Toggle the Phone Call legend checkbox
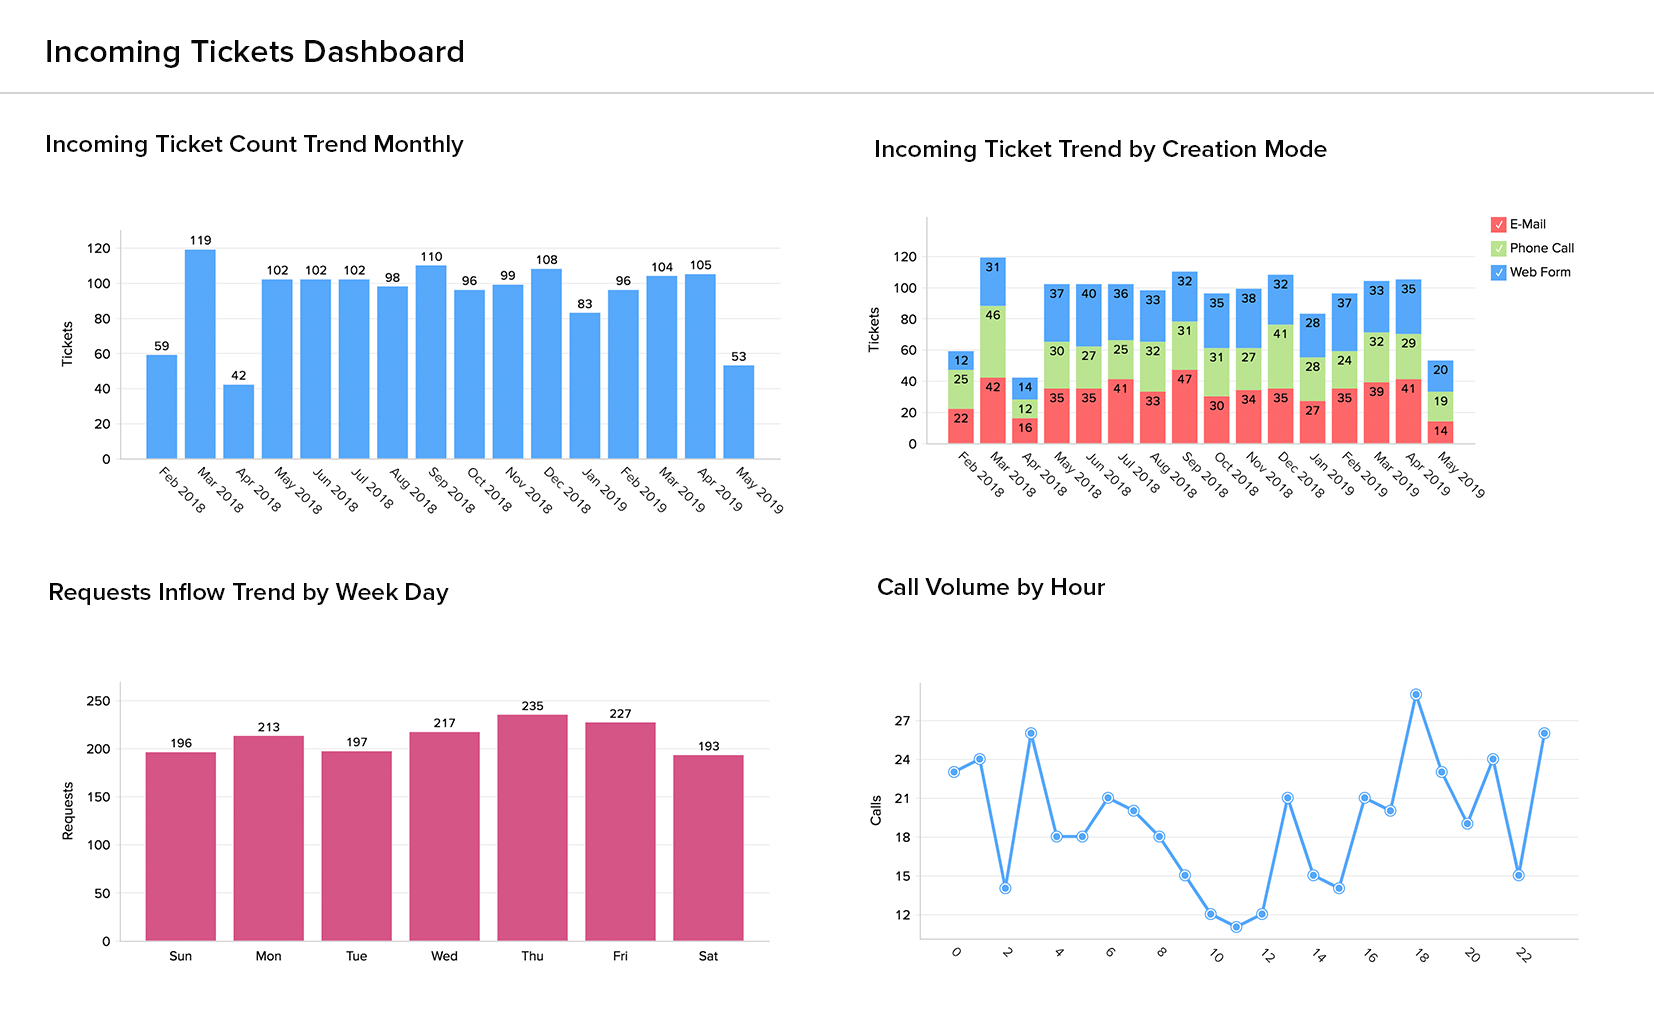The image size is (1654, 1018). (1498, 249)
